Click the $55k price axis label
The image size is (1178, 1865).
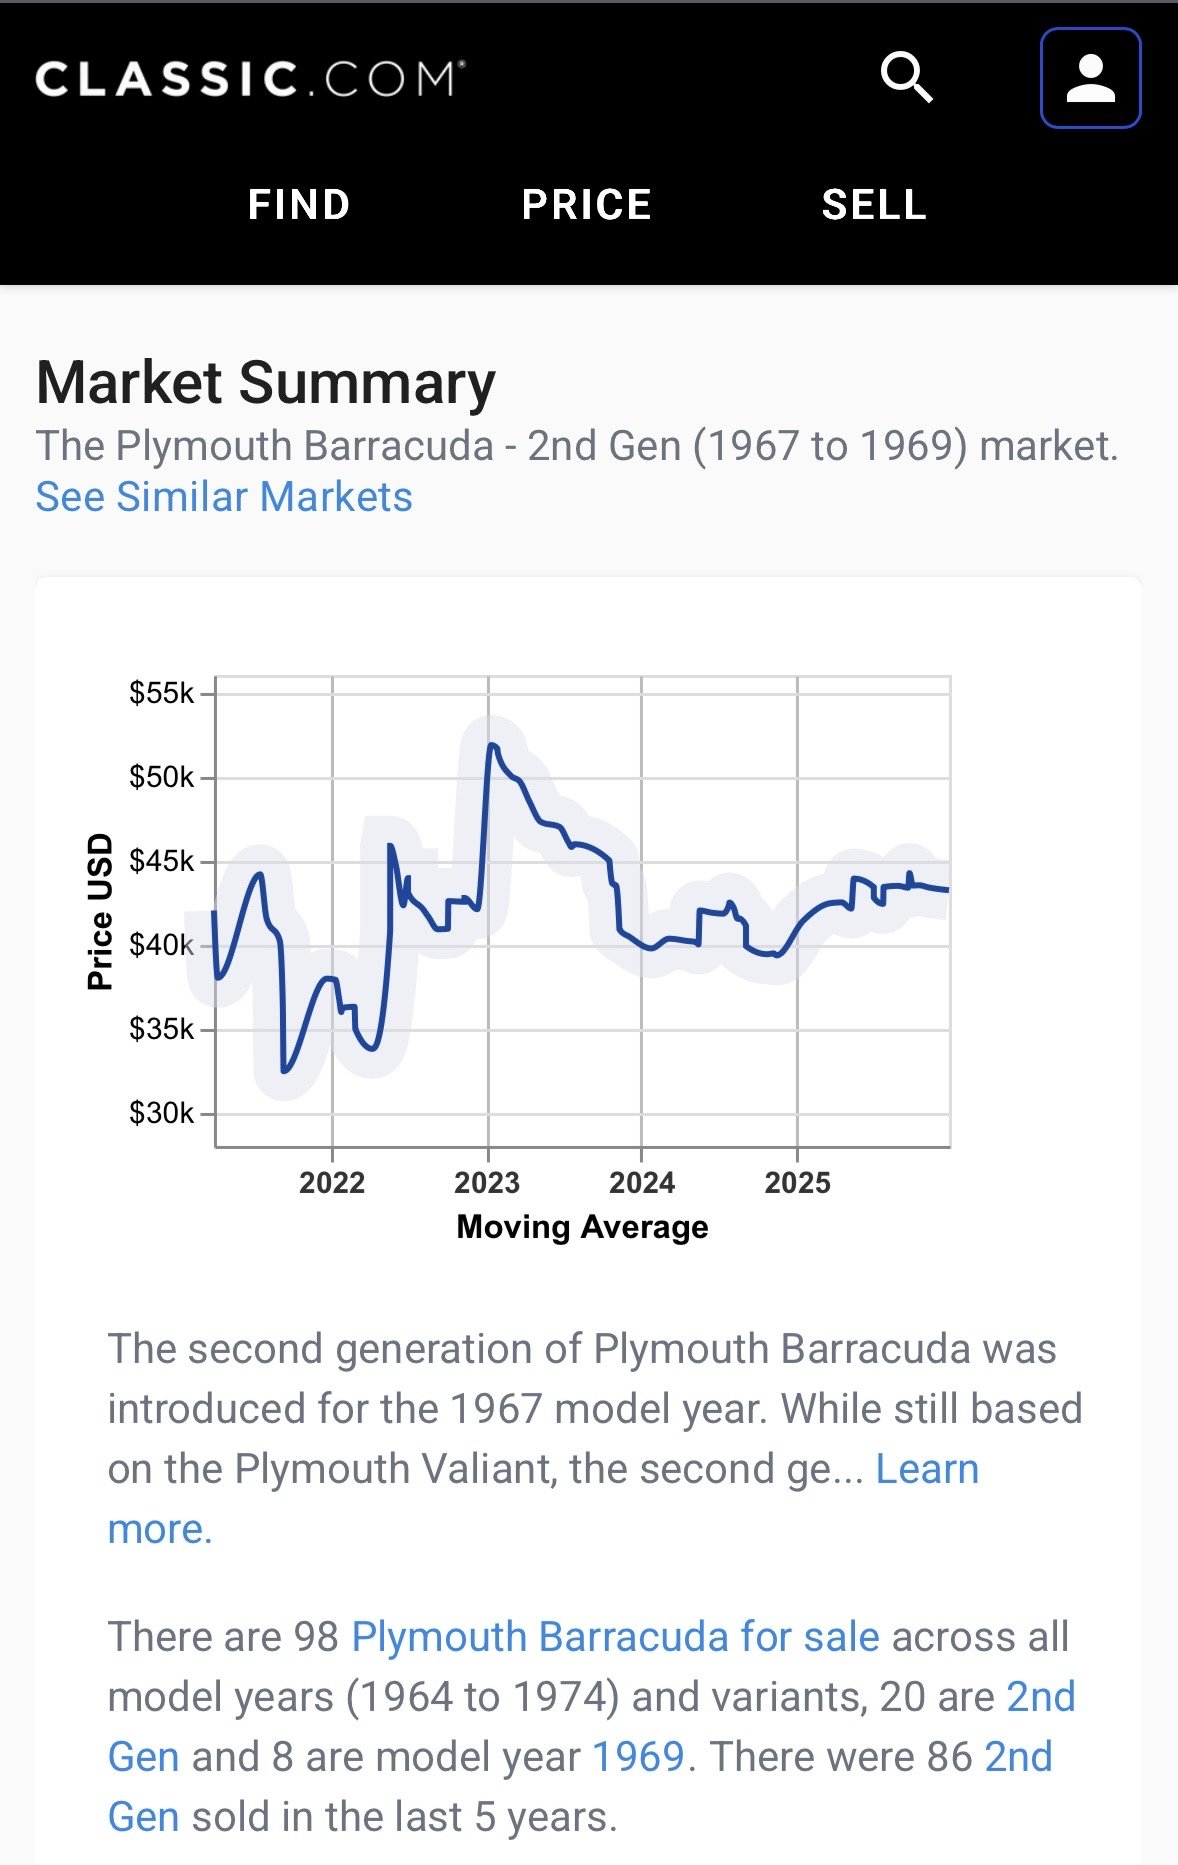(161, 693)
